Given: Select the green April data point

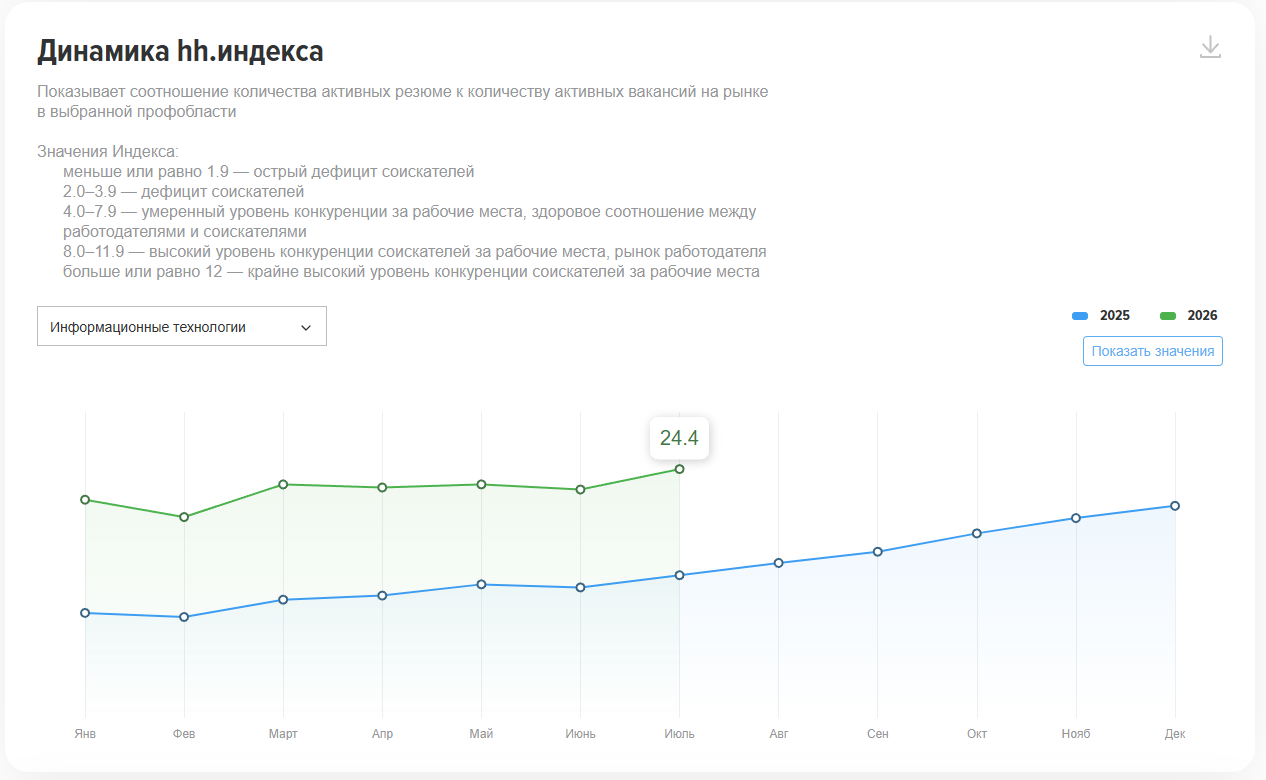Looking at the screenshot, I should tap(382, 487).
